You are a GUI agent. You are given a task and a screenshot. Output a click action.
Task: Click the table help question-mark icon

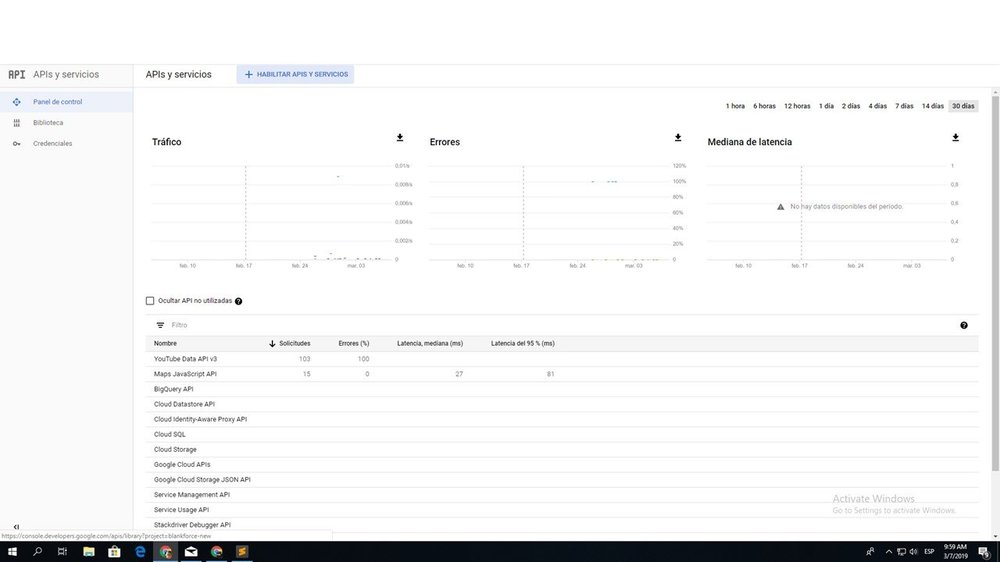964,325
